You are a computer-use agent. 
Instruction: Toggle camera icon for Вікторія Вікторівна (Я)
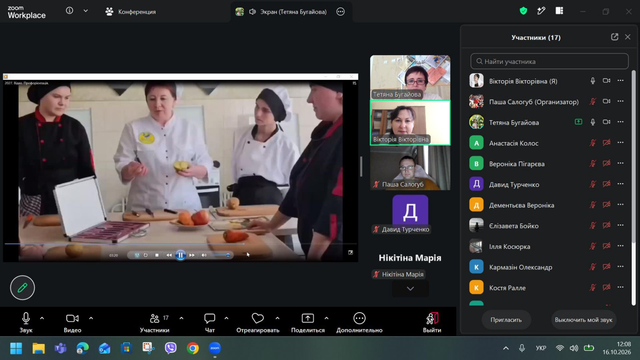click(x=607, y=81)
